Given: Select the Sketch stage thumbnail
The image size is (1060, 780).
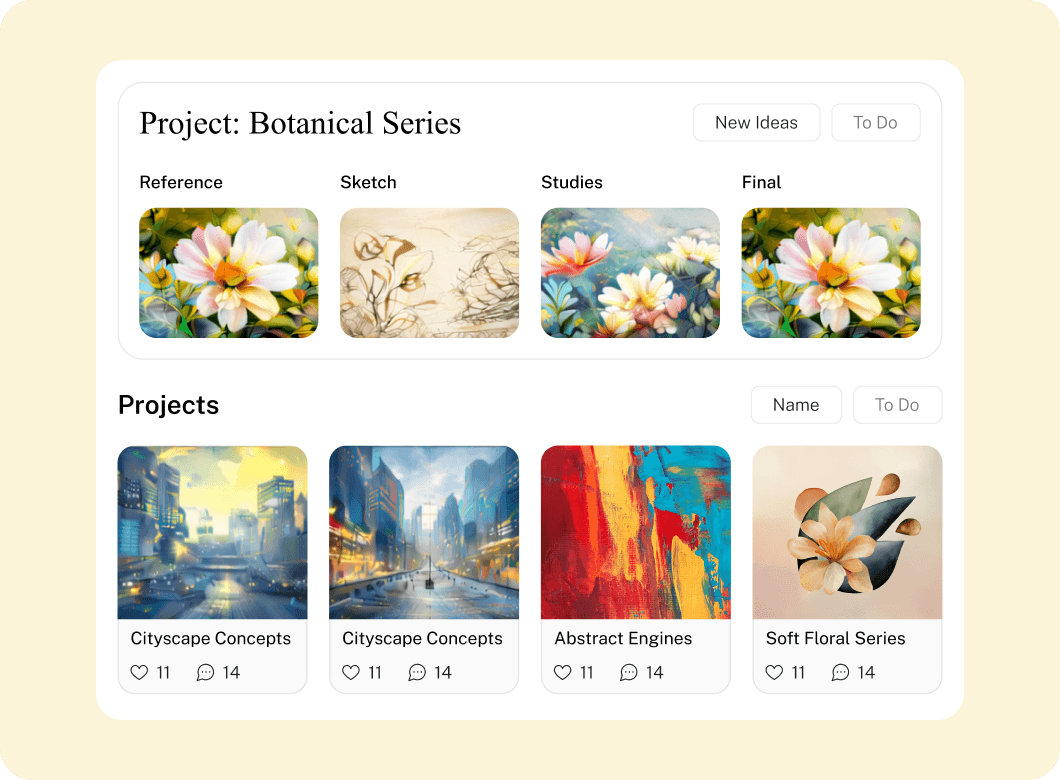Looking at the screenshot, I should (x=429, y=273).
